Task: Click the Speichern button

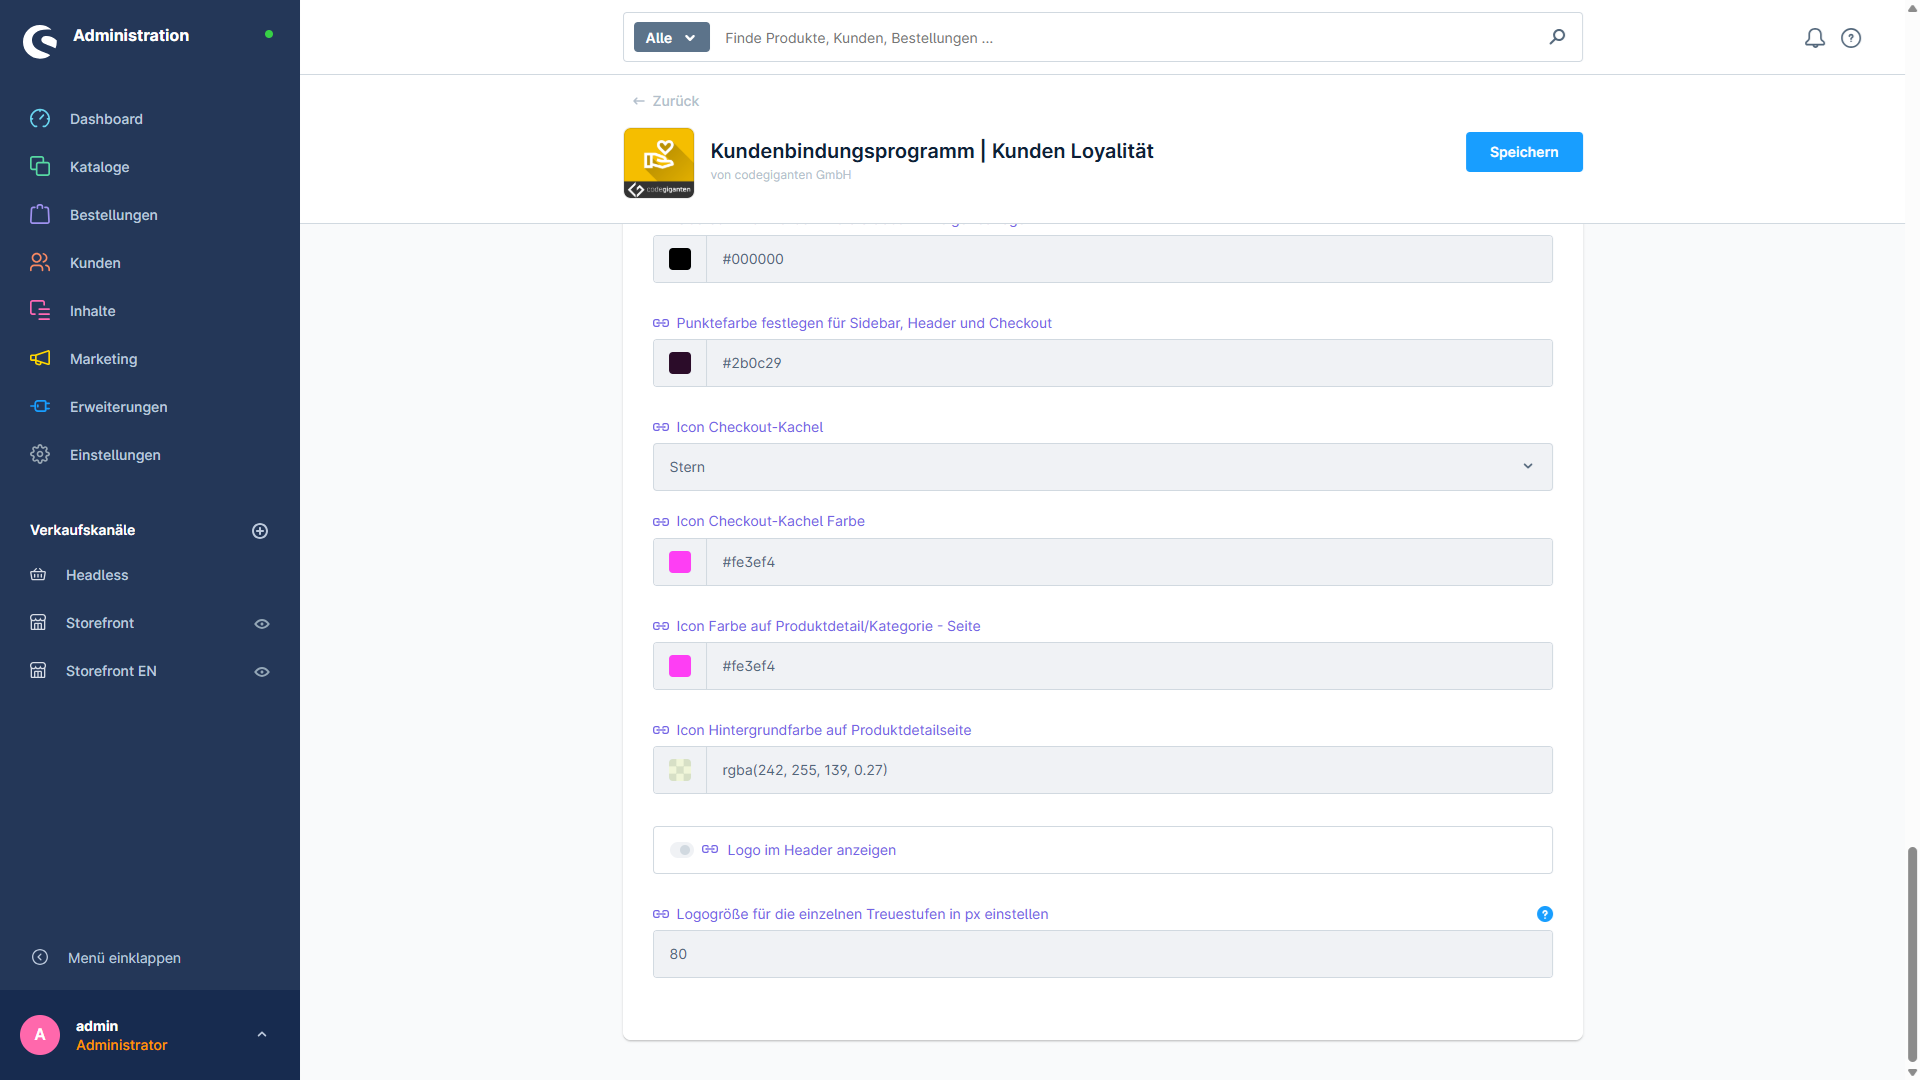Action: coord(1523,152)
